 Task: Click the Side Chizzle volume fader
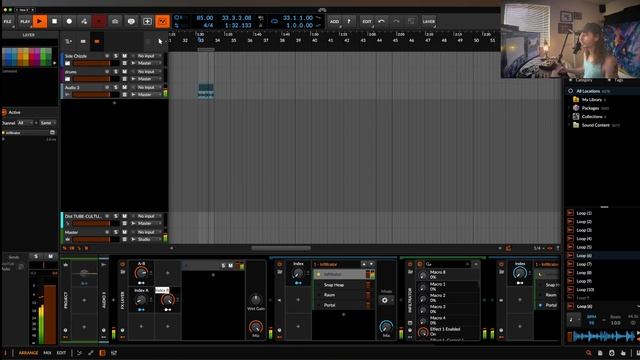point(96,63)
